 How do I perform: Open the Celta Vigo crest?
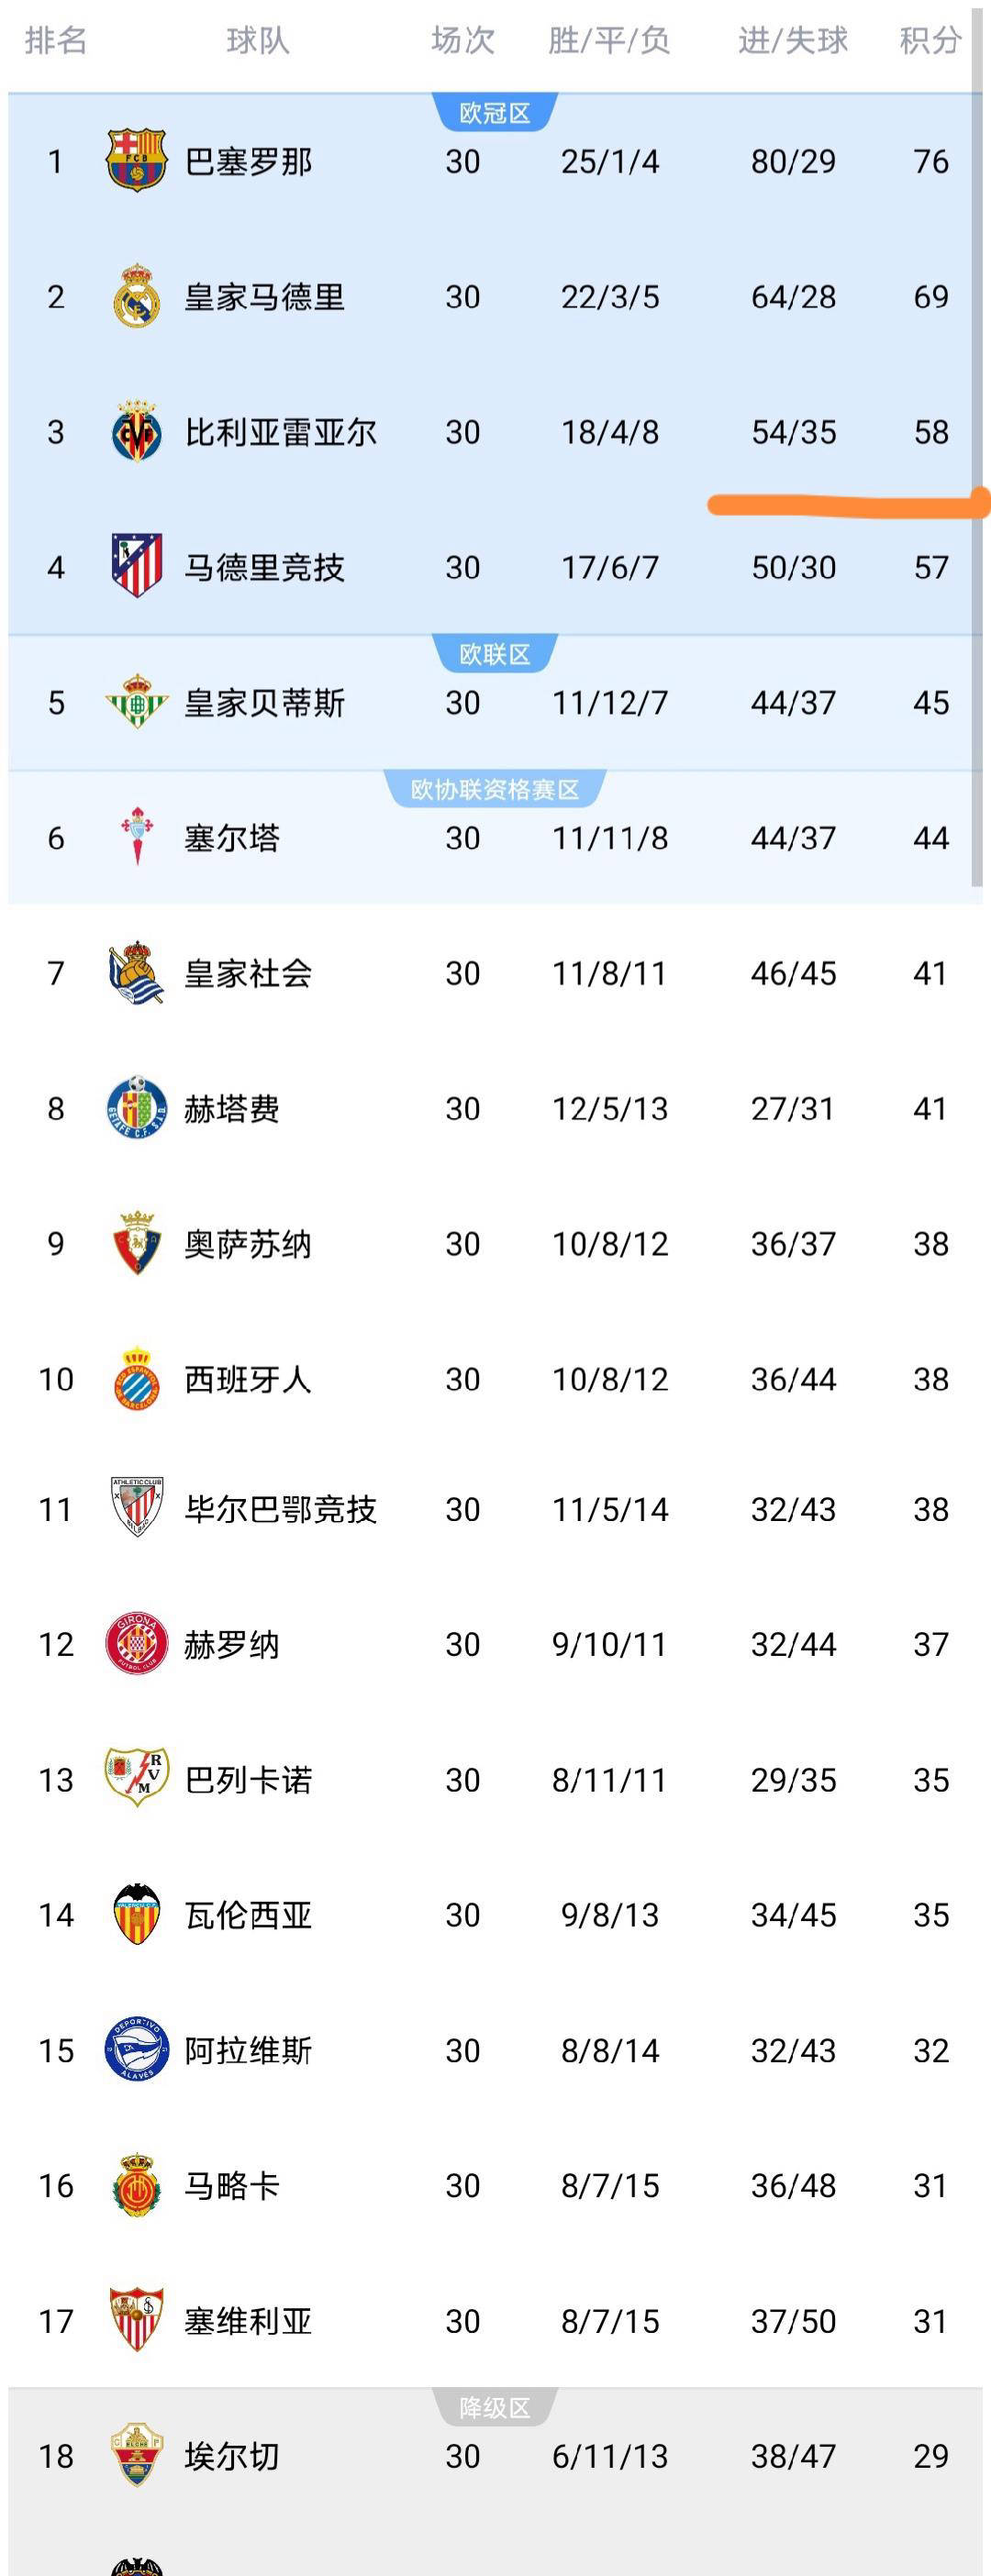click(136, 837)
